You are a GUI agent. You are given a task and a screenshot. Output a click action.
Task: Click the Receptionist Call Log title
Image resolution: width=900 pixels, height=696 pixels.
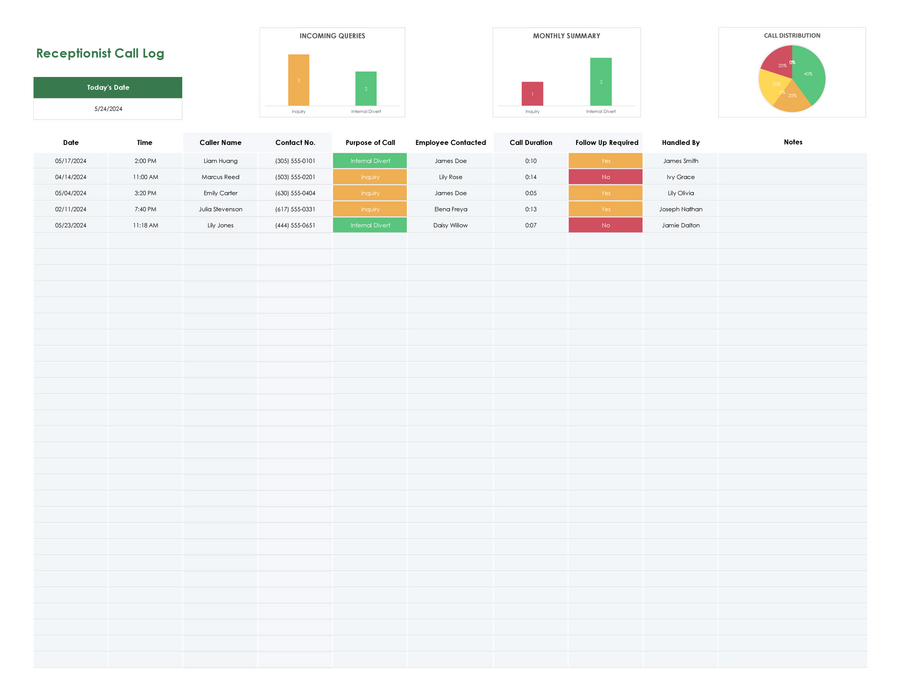[100, 53]
